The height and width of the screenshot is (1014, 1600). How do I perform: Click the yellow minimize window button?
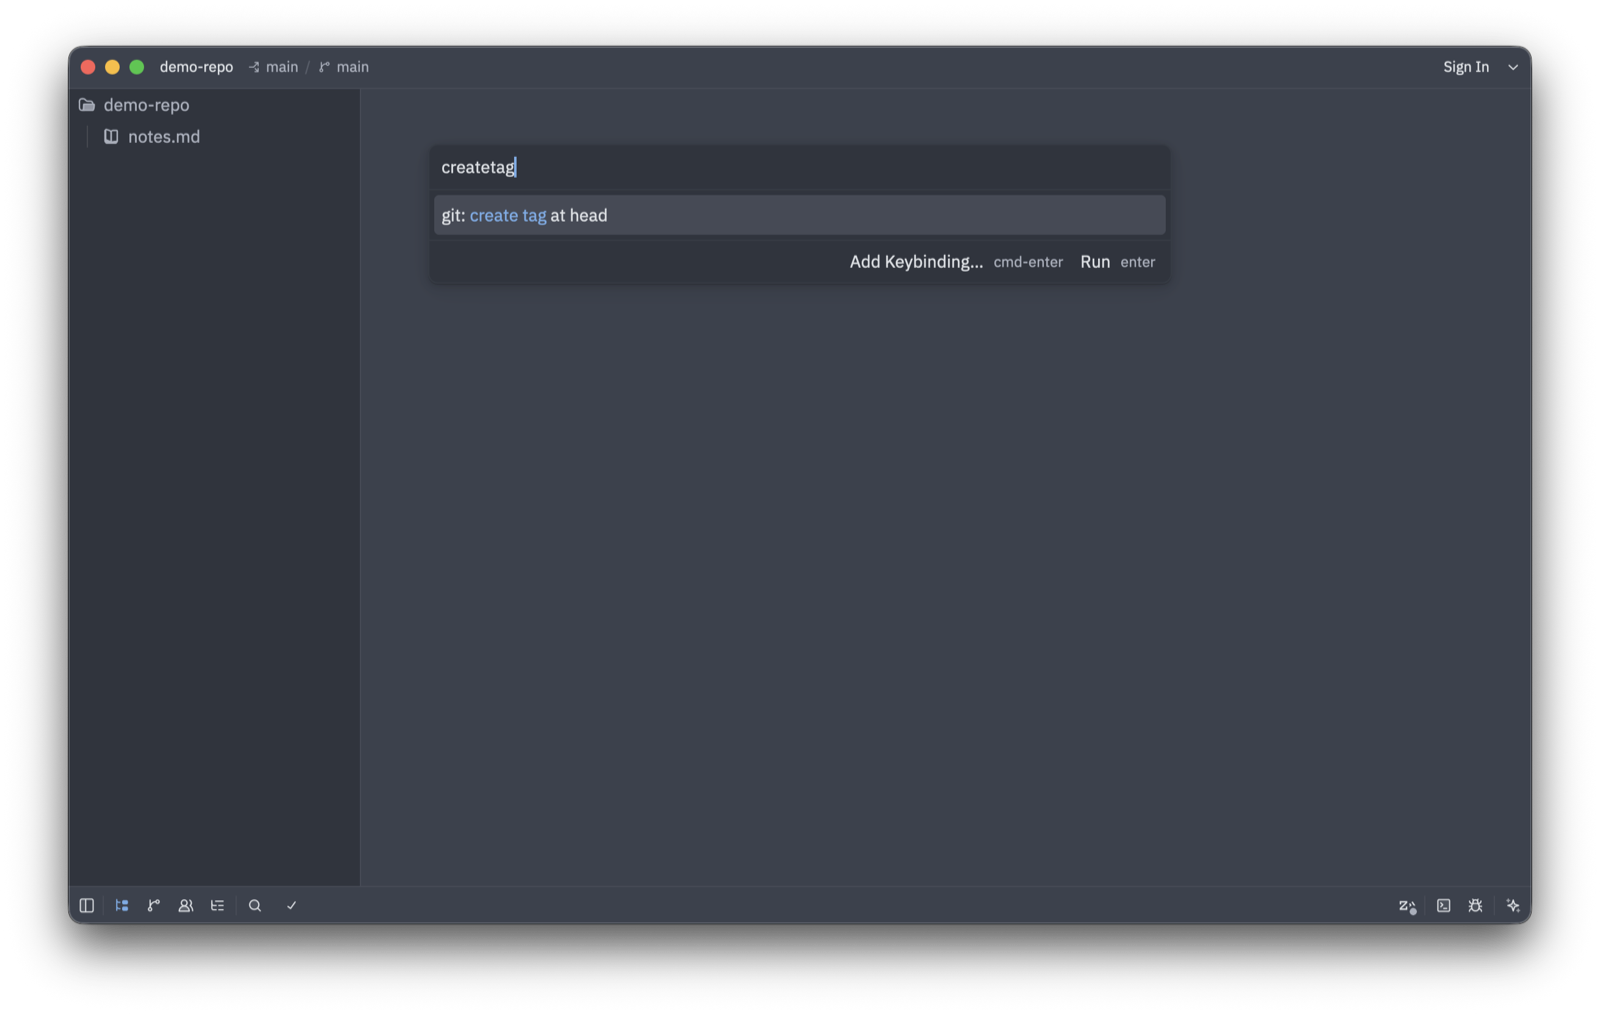tap(112, 67)
